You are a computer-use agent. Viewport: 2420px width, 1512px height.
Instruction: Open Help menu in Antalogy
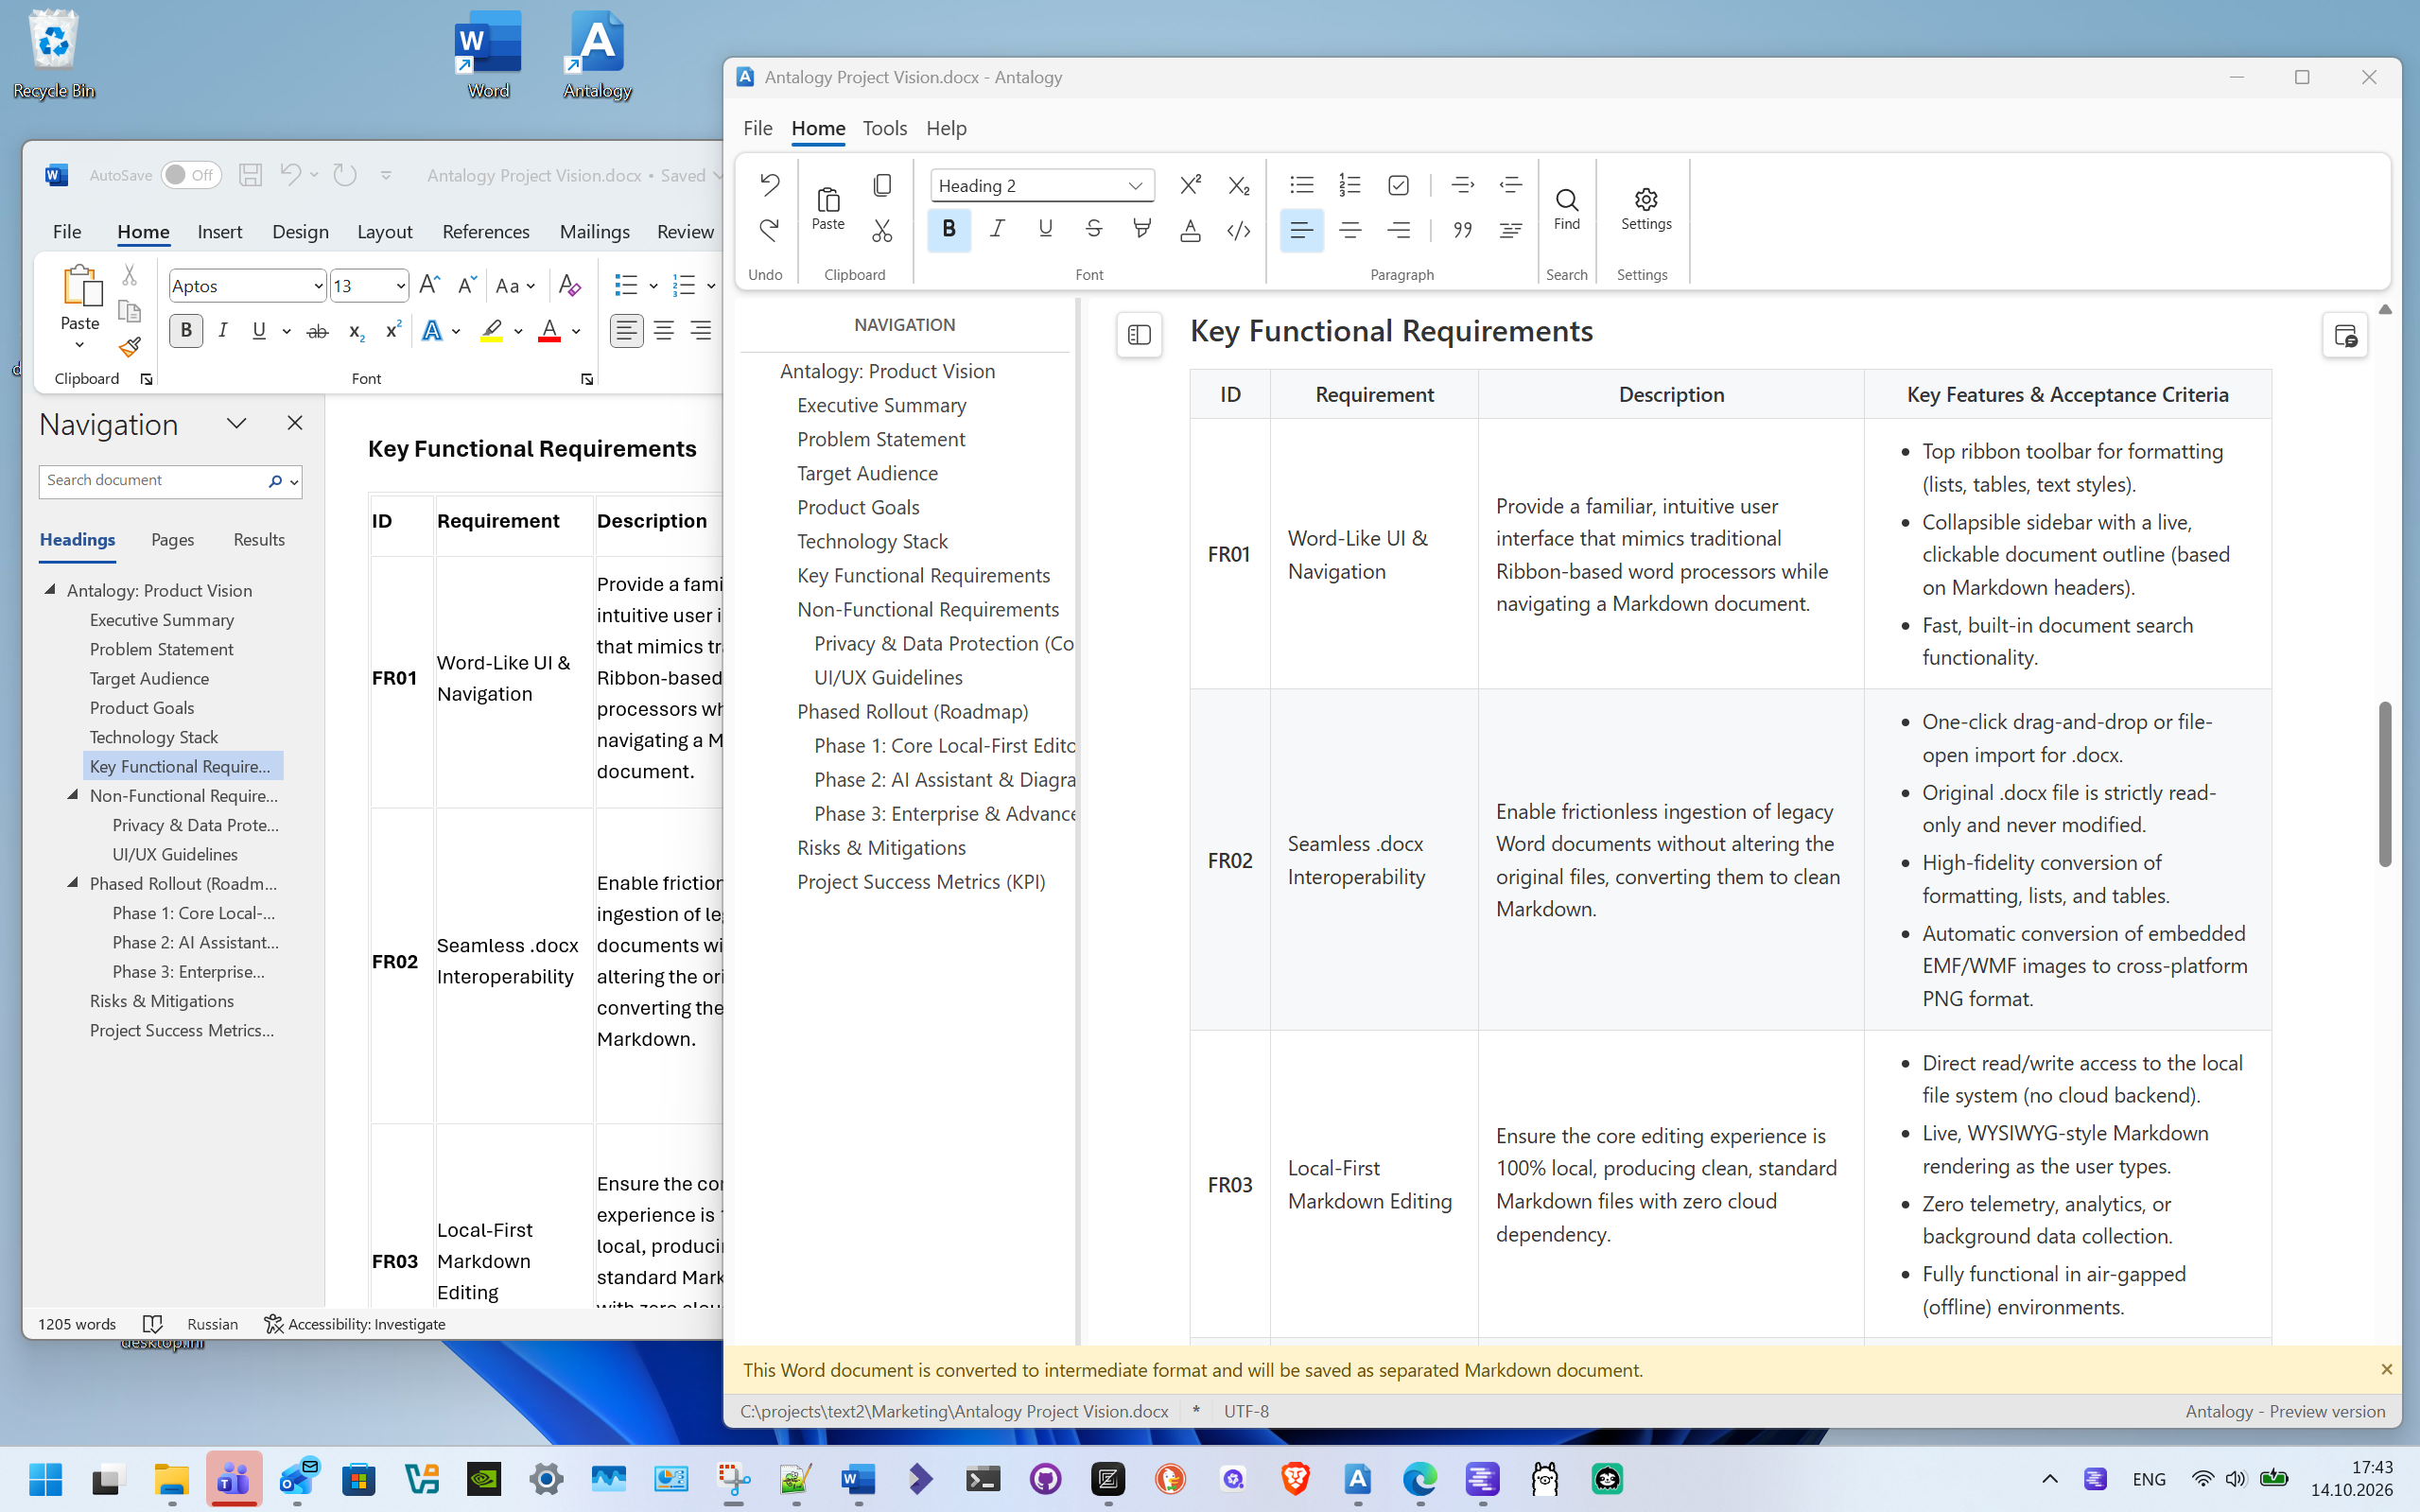946,128
